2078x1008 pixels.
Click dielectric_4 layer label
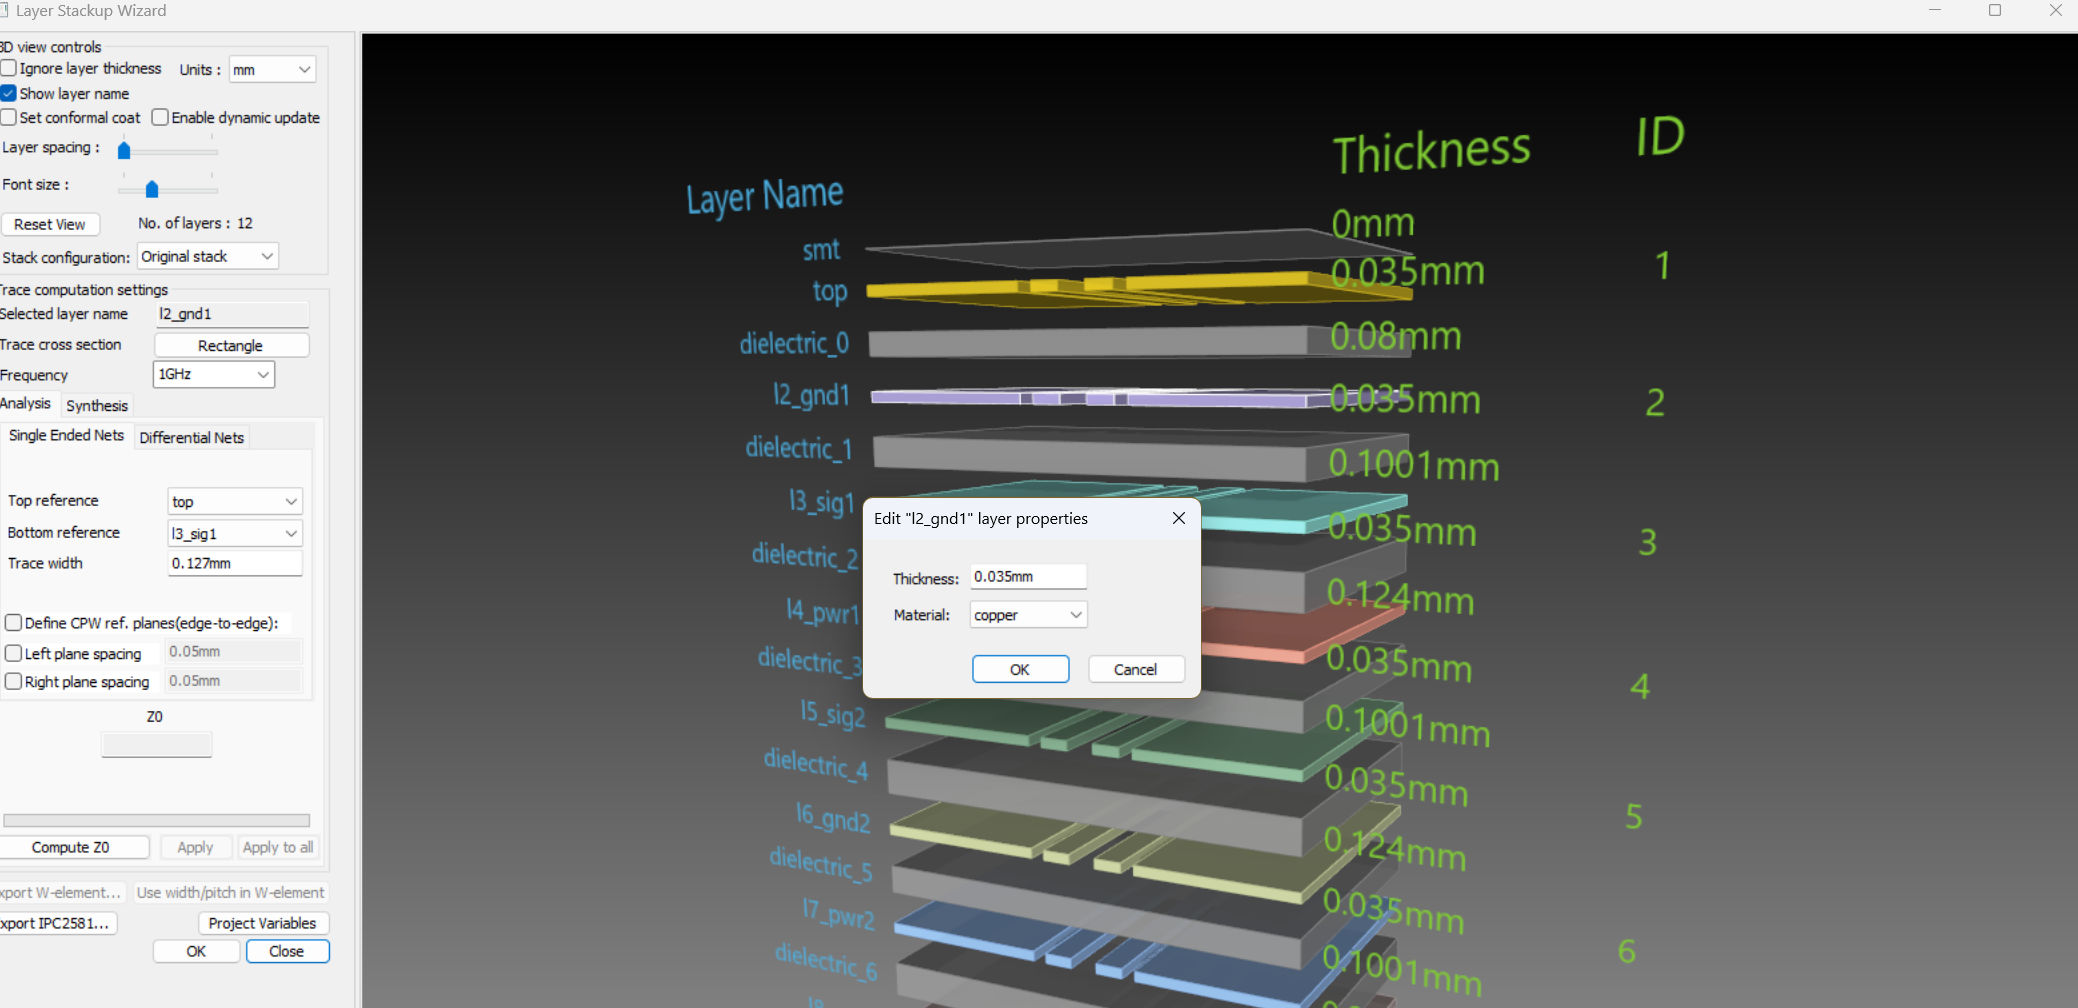(x=816, y=764)
